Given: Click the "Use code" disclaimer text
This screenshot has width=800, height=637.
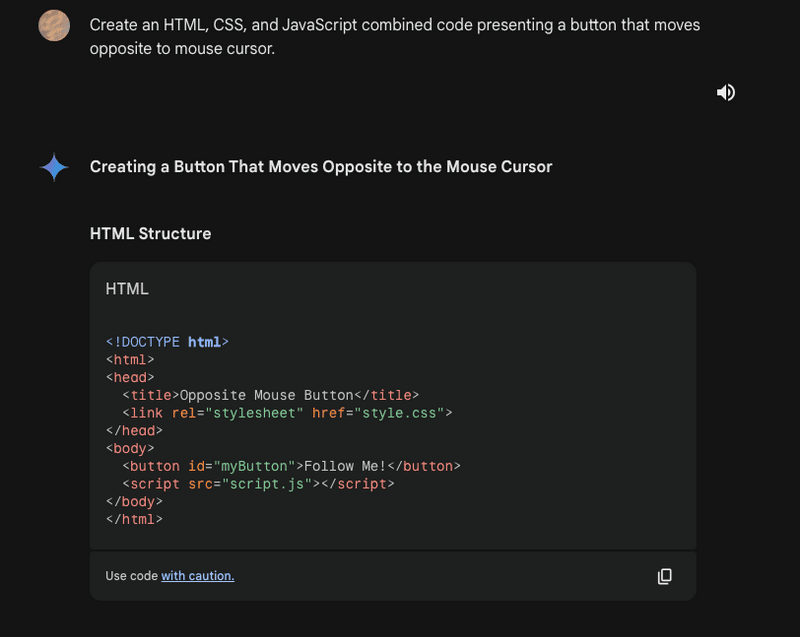Looking at the screenshot, I should [x=131, y=576].
